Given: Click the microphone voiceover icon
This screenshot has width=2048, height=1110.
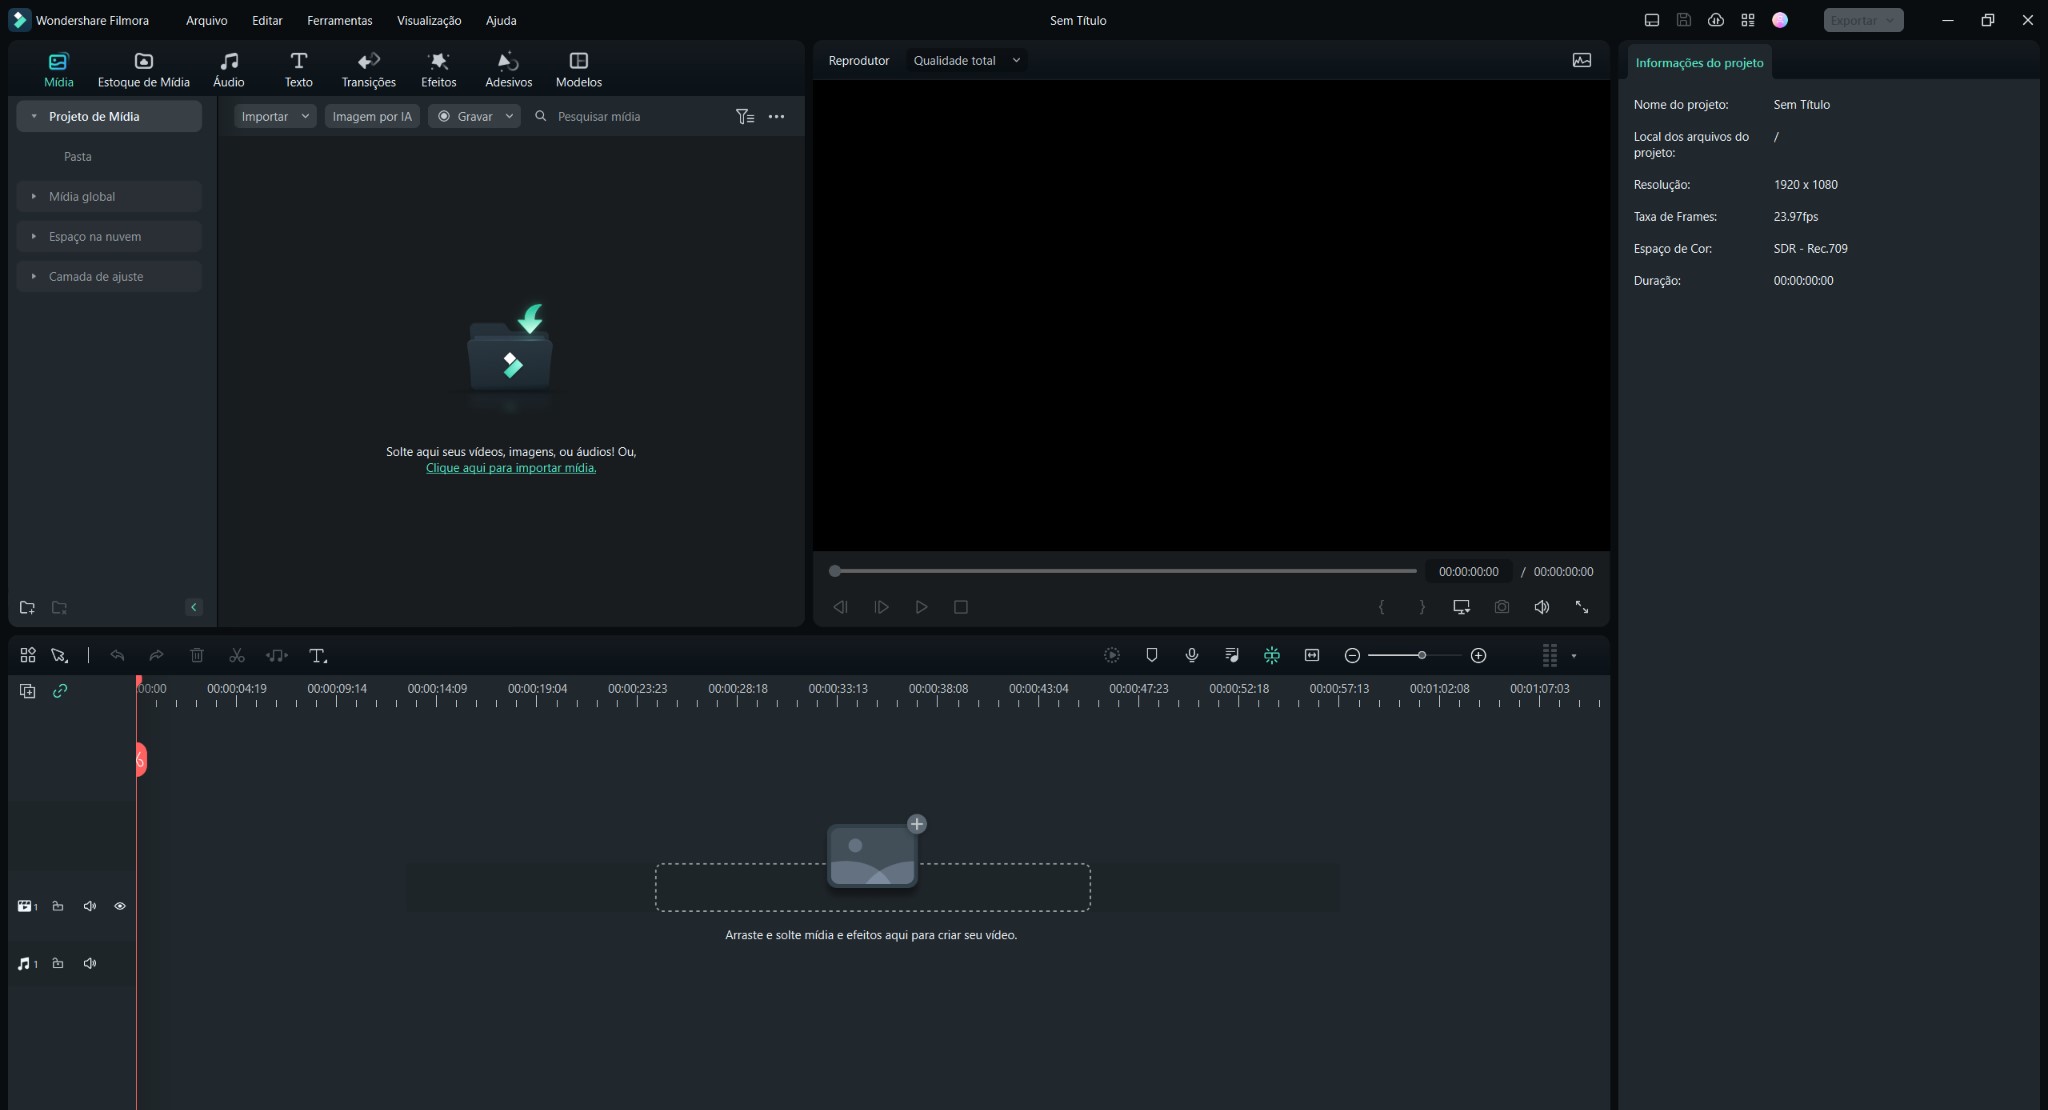Looking at the screenshot, I should tap(1191, 655).
